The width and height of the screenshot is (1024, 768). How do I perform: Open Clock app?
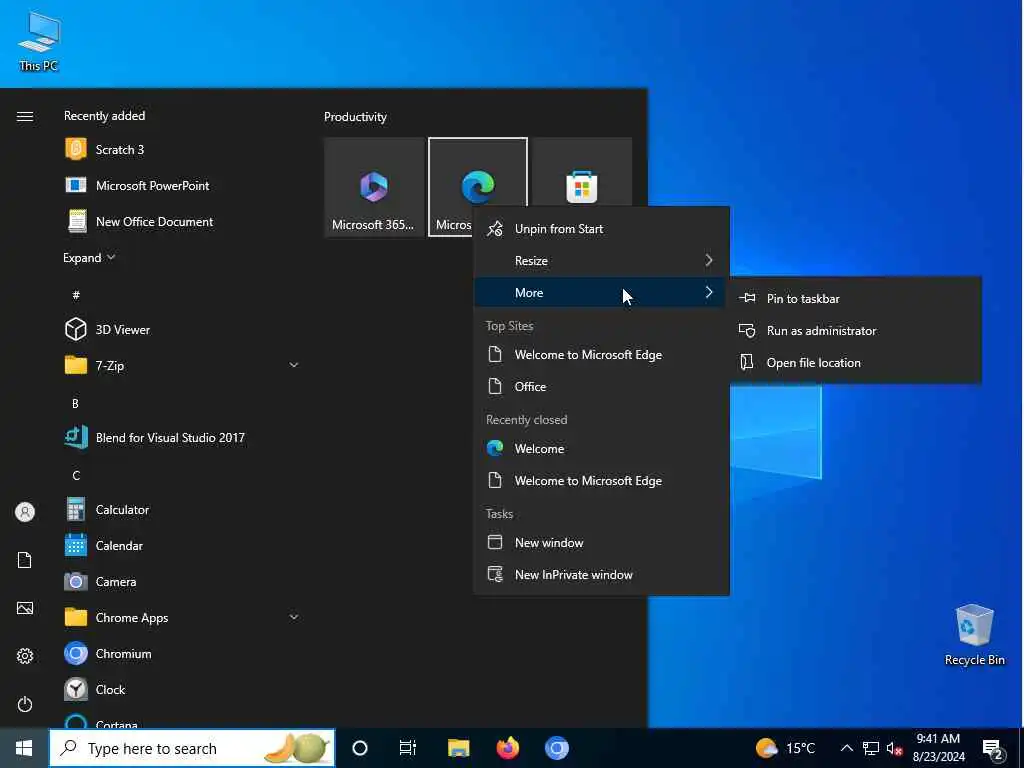tap(182, 689)
